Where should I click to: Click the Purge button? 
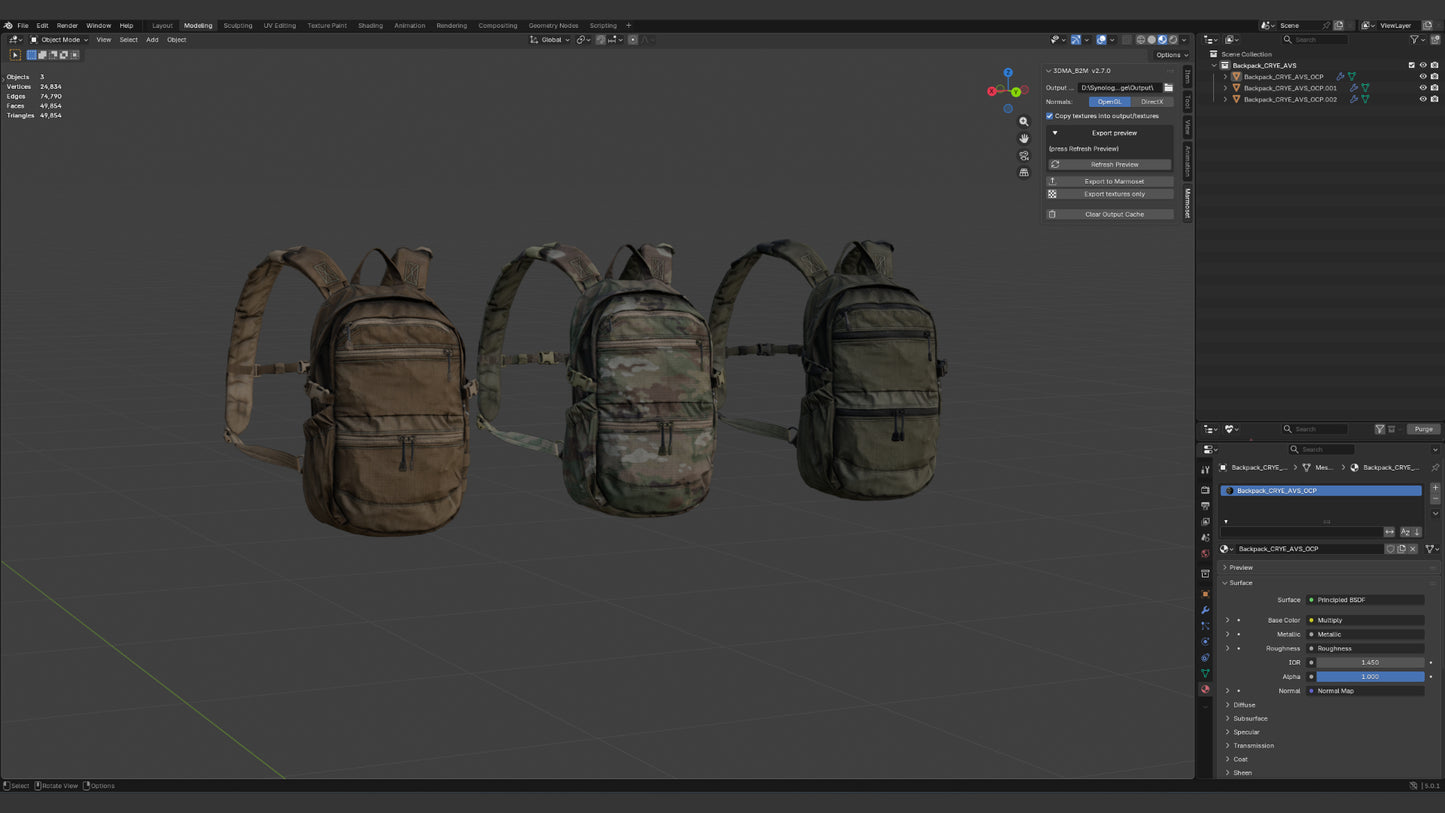pos(1423,429)
